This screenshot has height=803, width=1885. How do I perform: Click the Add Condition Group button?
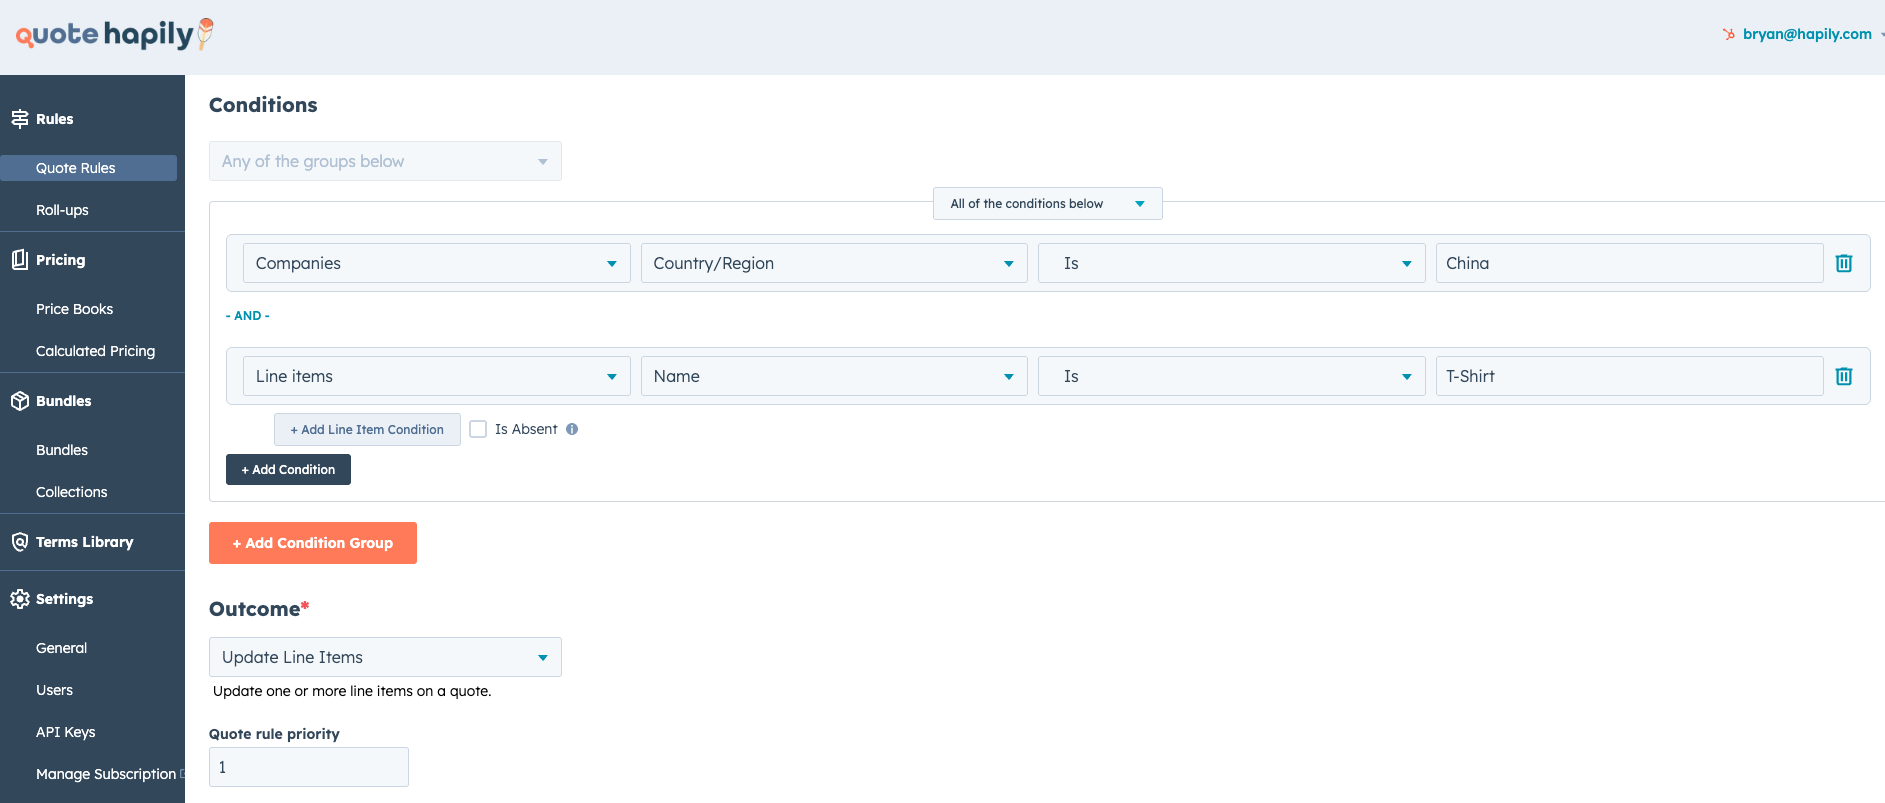pyautogui.click(x=313, y=543)
